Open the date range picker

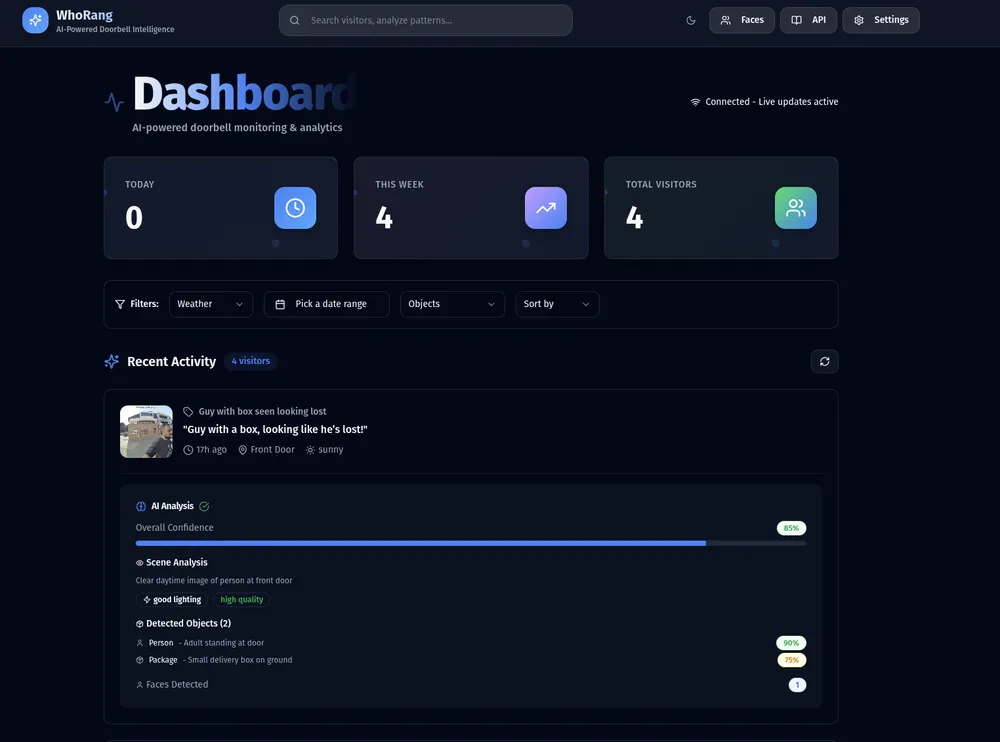tap(327, 304)
